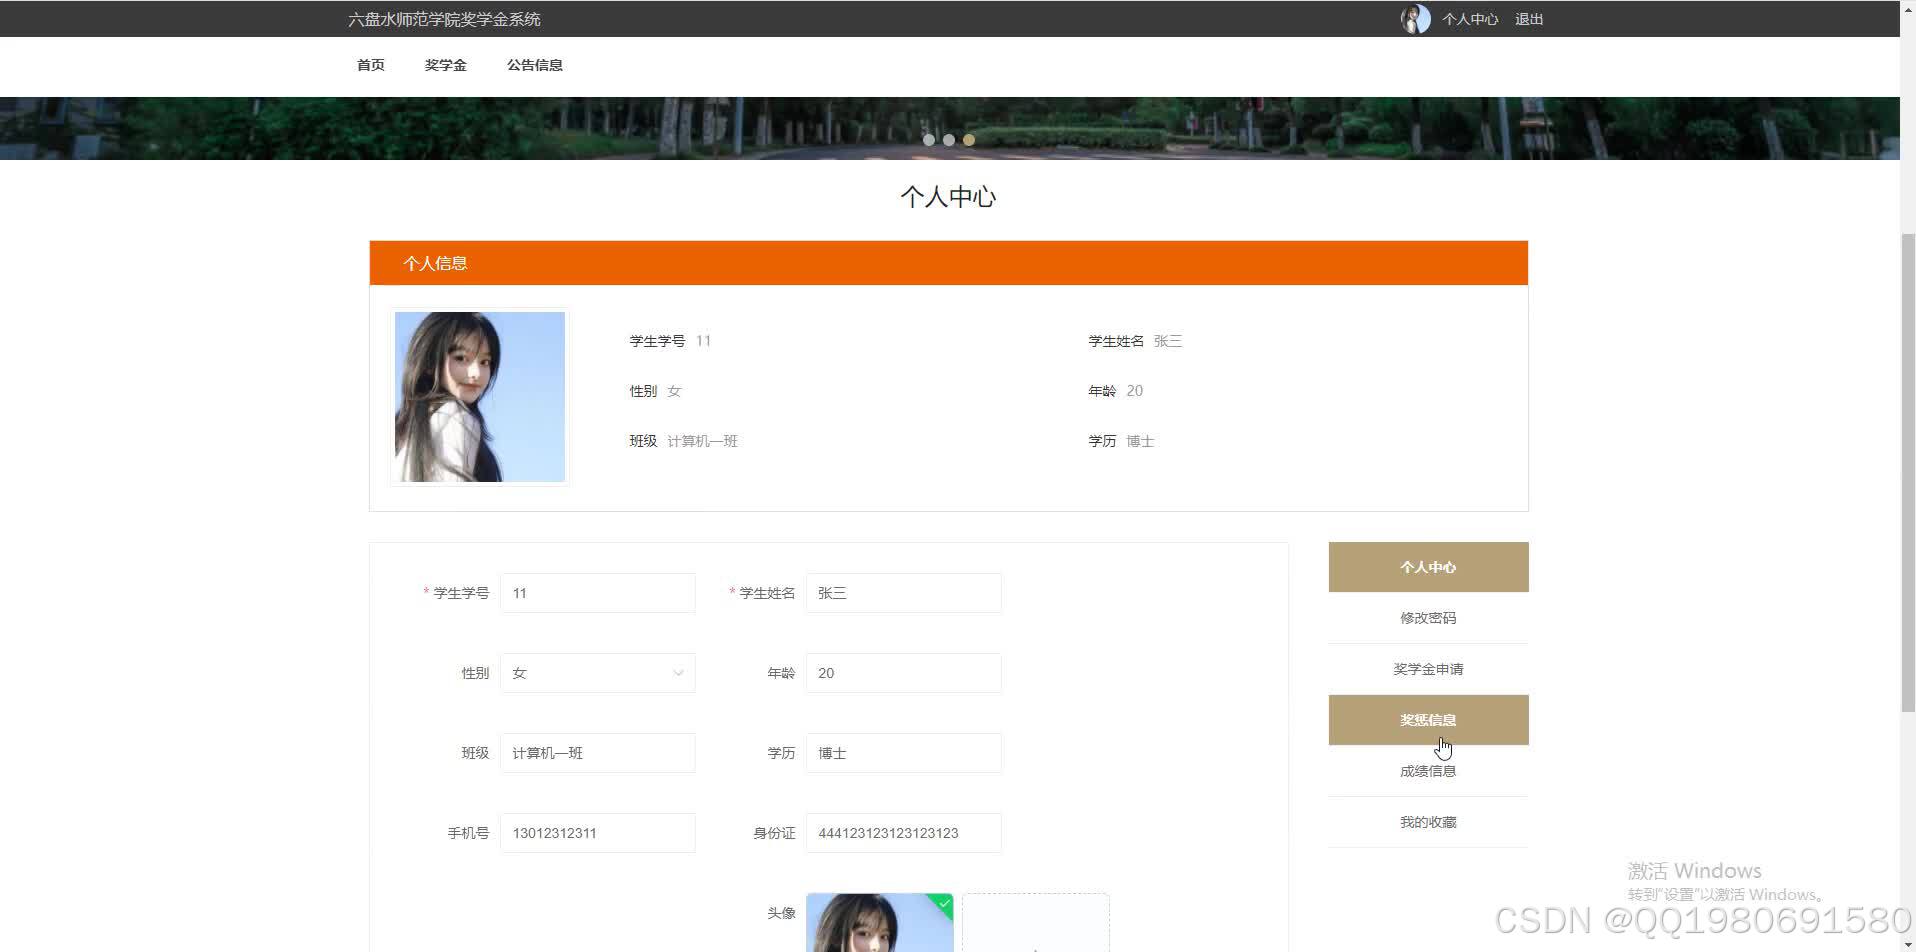The height and width of the screenshot is (952, 1916).
Task: Click 年龄 value 20 in info card
Action: [1134, 391]
